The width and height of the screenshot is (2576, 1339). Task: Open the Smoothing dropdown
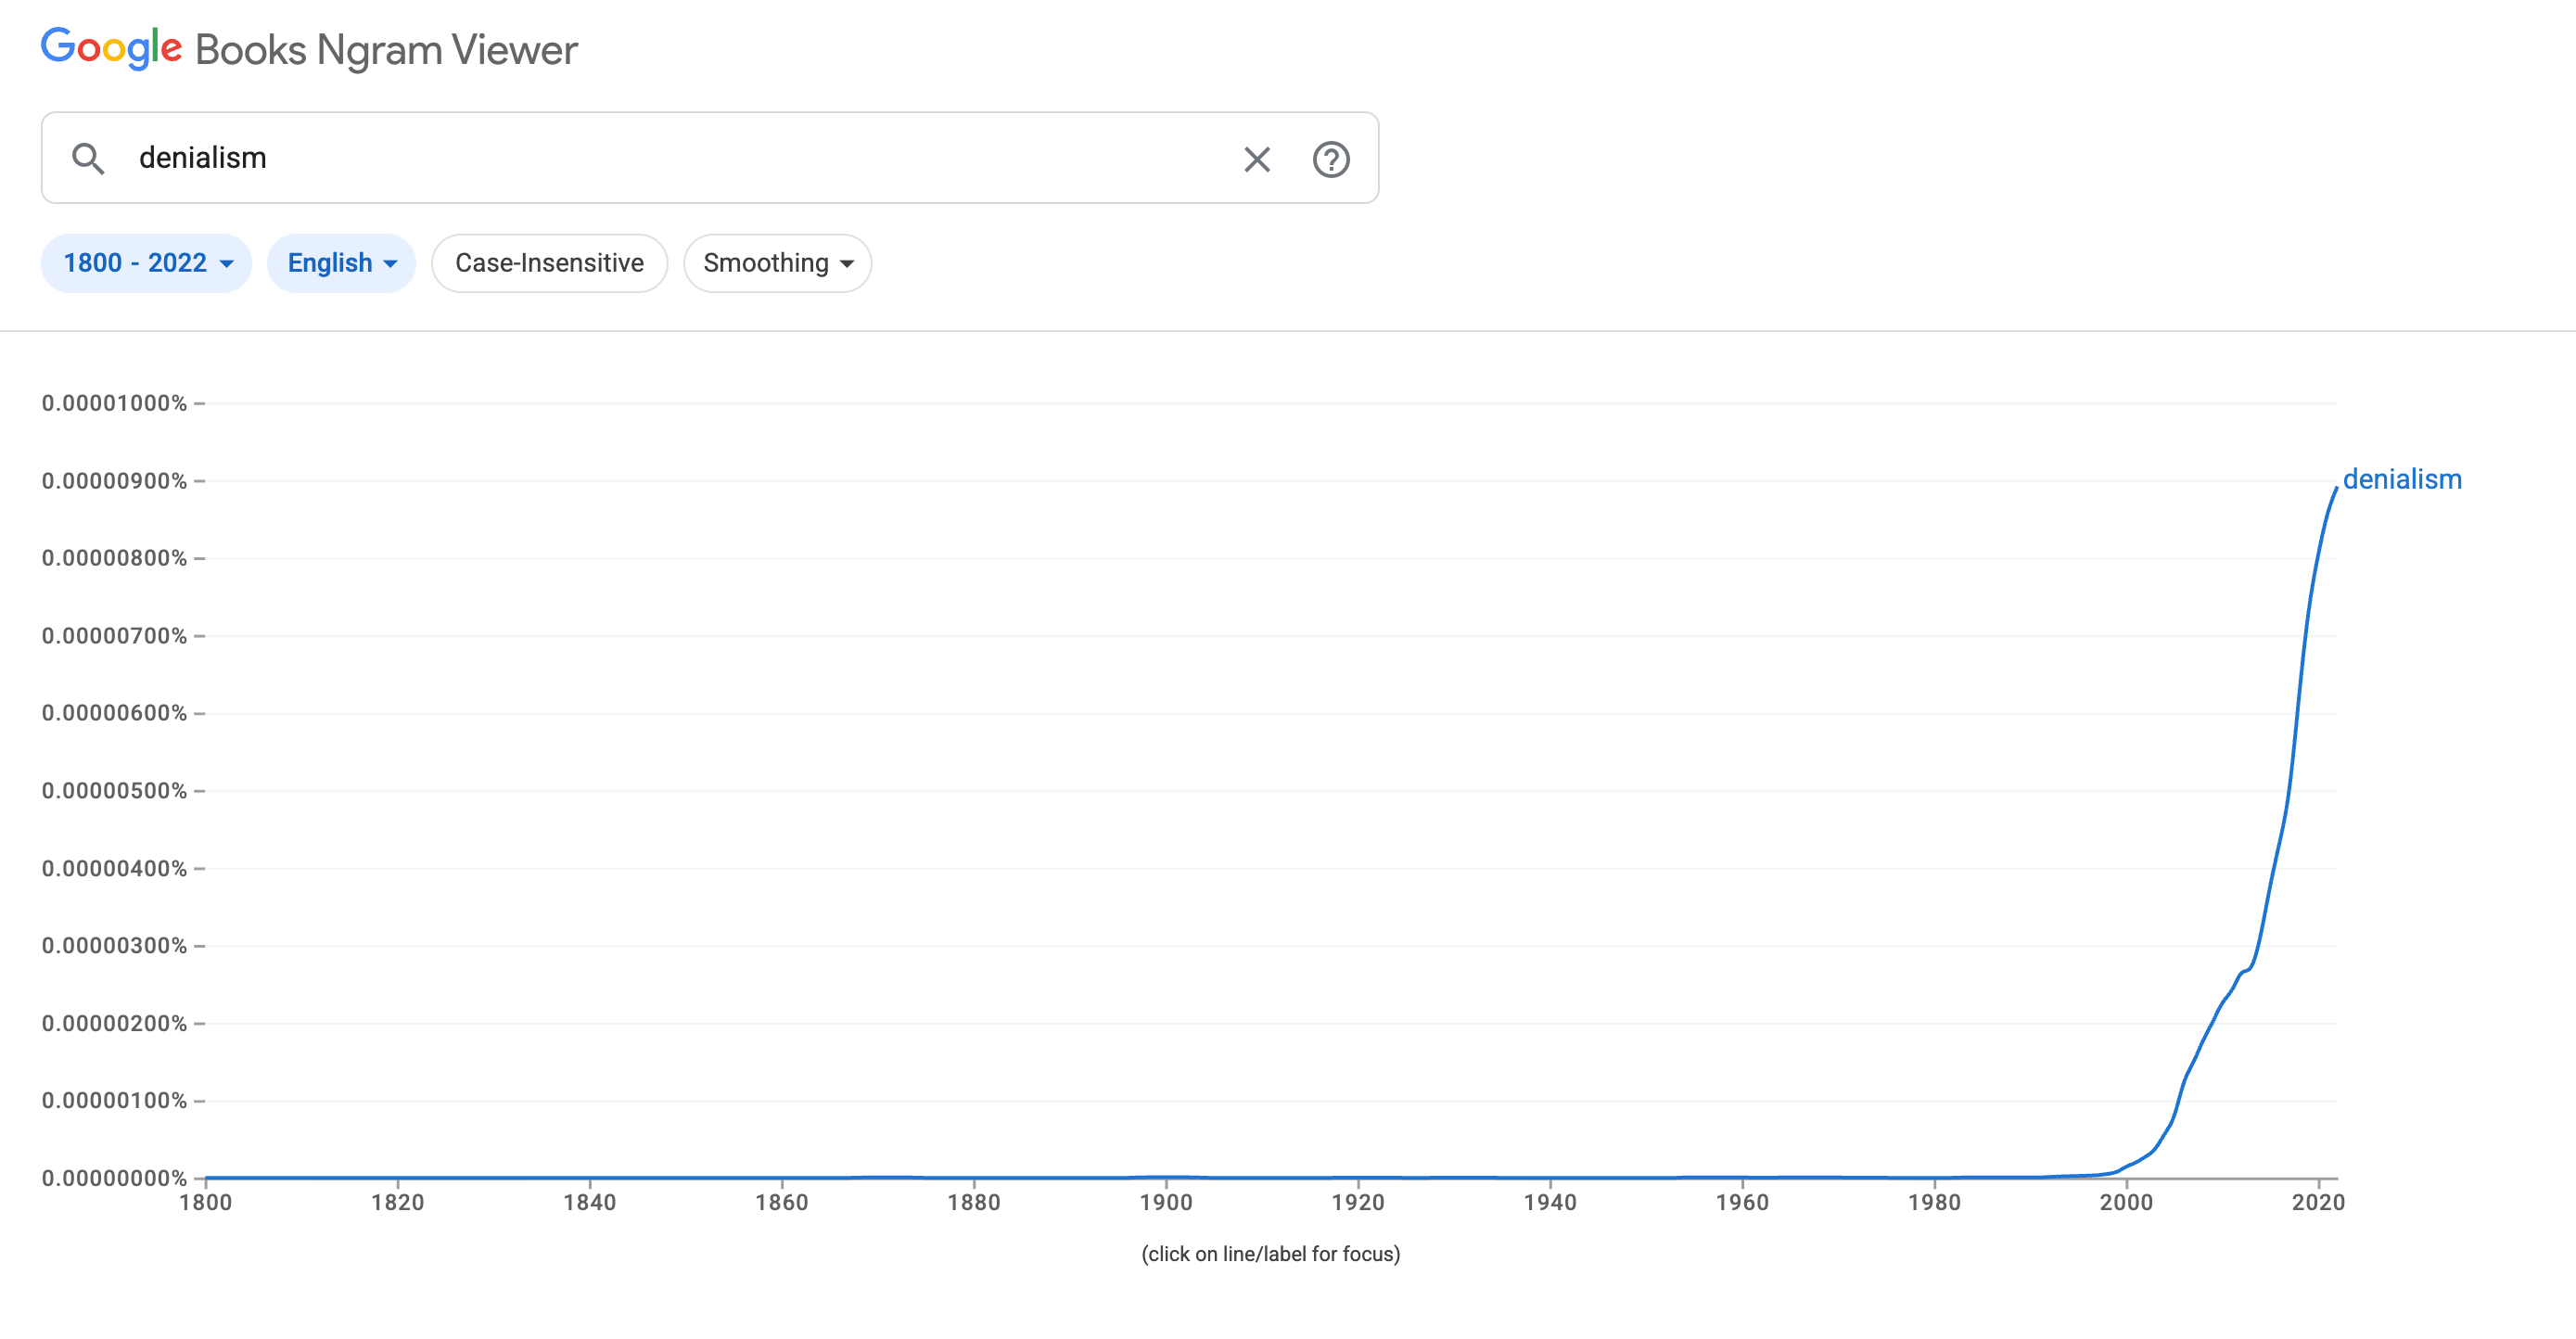click(777, 263)
